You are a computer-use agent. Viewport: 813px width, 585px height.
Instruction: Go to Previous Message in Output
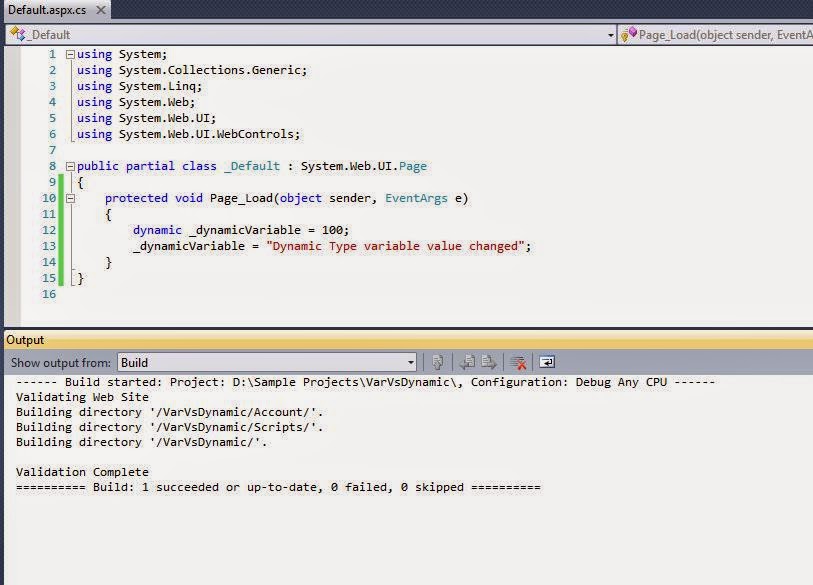467,362
